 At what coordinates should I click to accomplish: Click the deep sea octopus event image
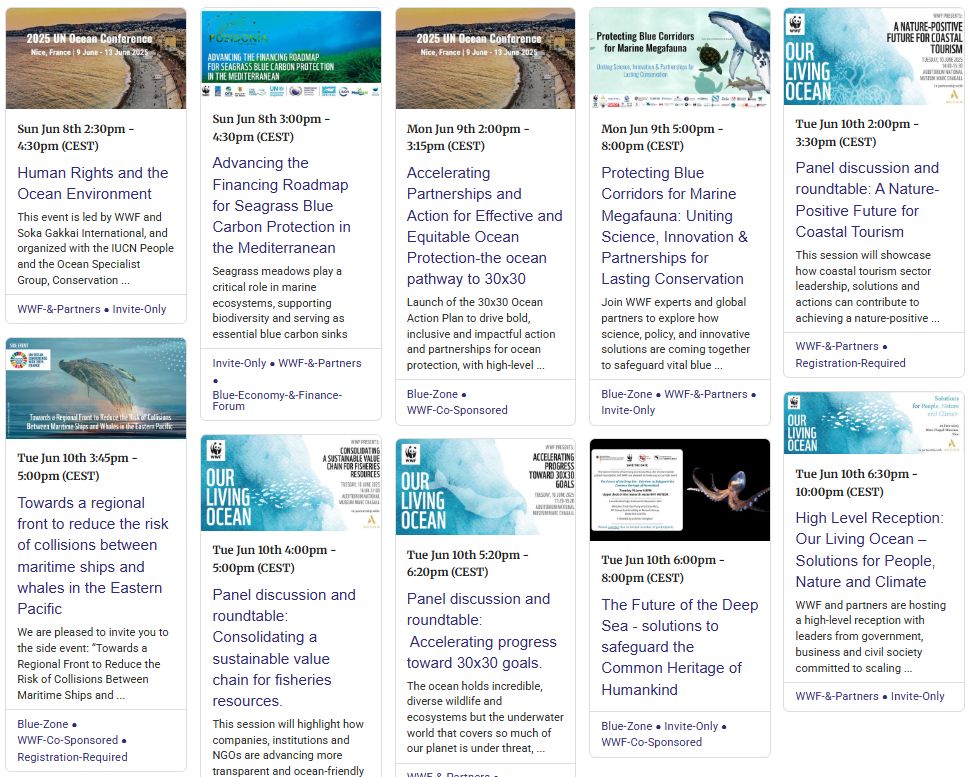pyautogui.click(x=679, y=490)
